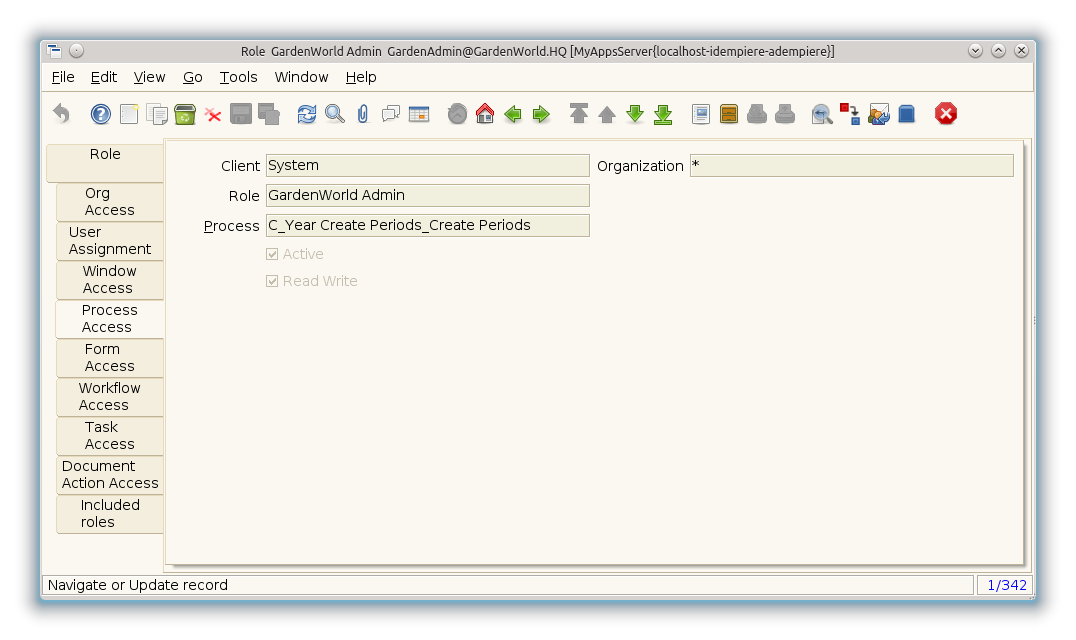Toggle the Read Write checkbox

(x=272, y=281)
